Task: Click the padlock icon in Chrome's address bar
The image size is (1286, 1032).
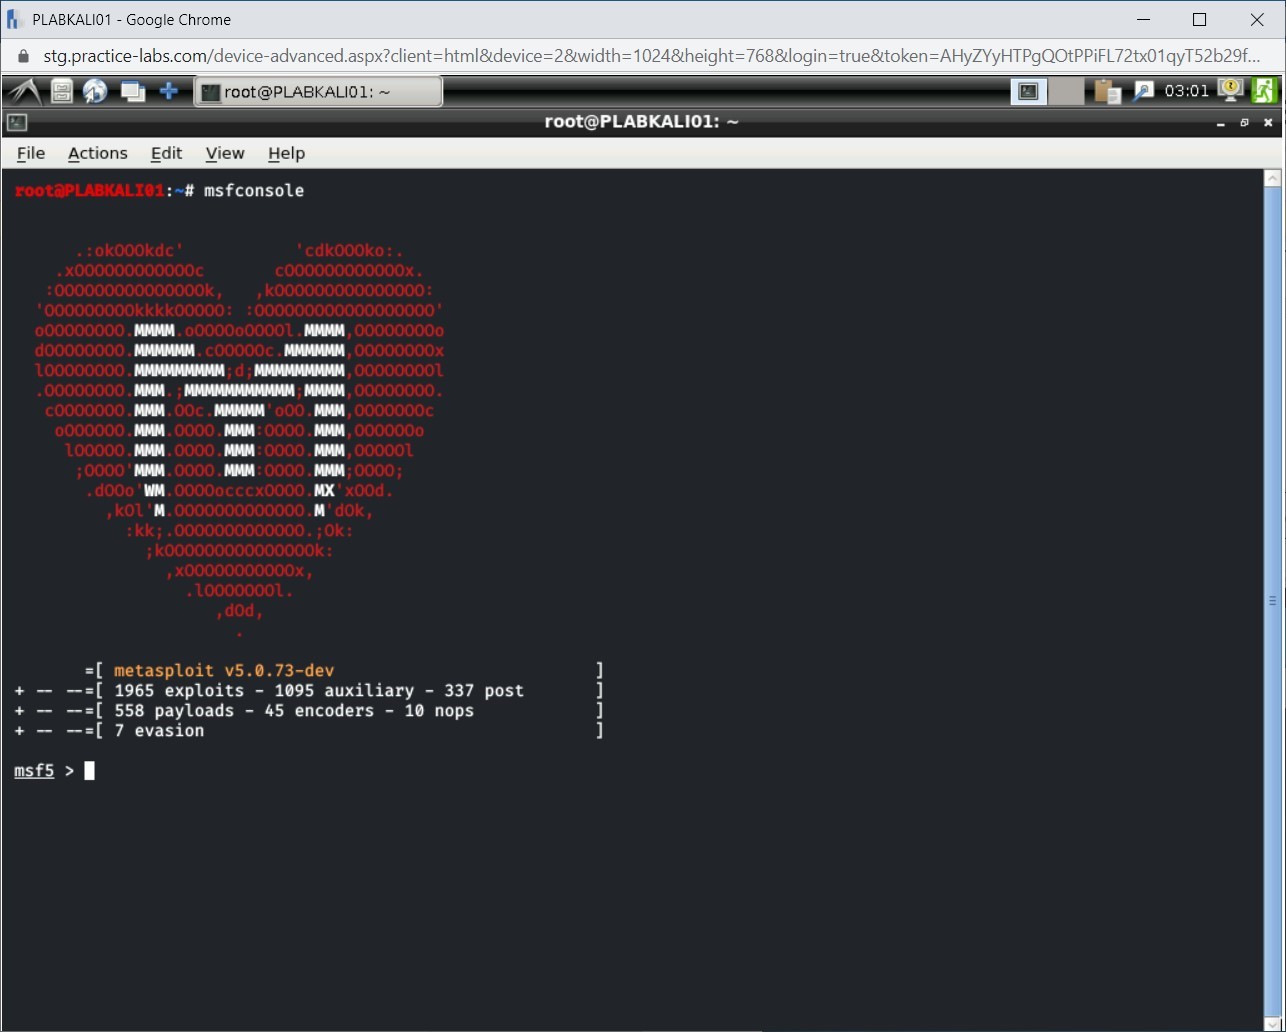Action: 22,57
